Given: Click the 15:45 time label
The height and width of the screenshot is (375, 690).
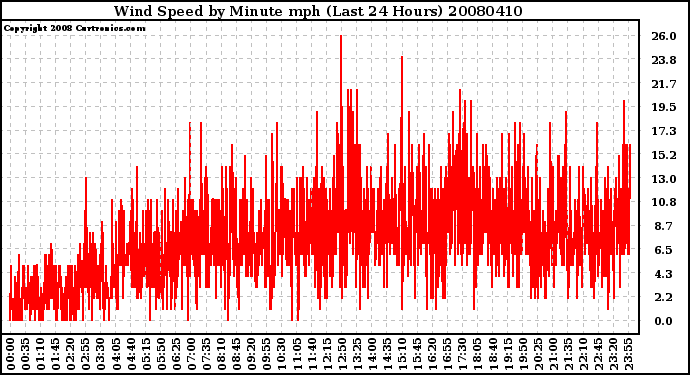Looking at the screenshot, I should tap(417, 354).
